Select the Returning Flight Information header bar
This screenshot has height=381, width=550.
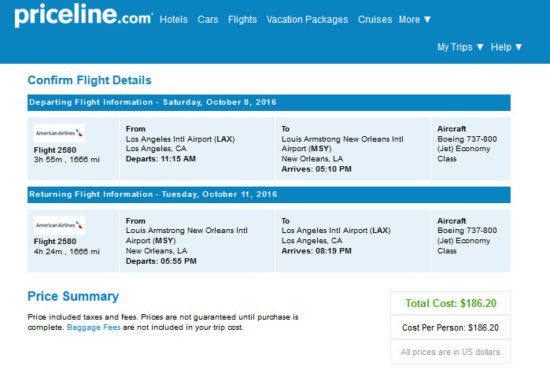pyautogui.click(x=269, y=194)
